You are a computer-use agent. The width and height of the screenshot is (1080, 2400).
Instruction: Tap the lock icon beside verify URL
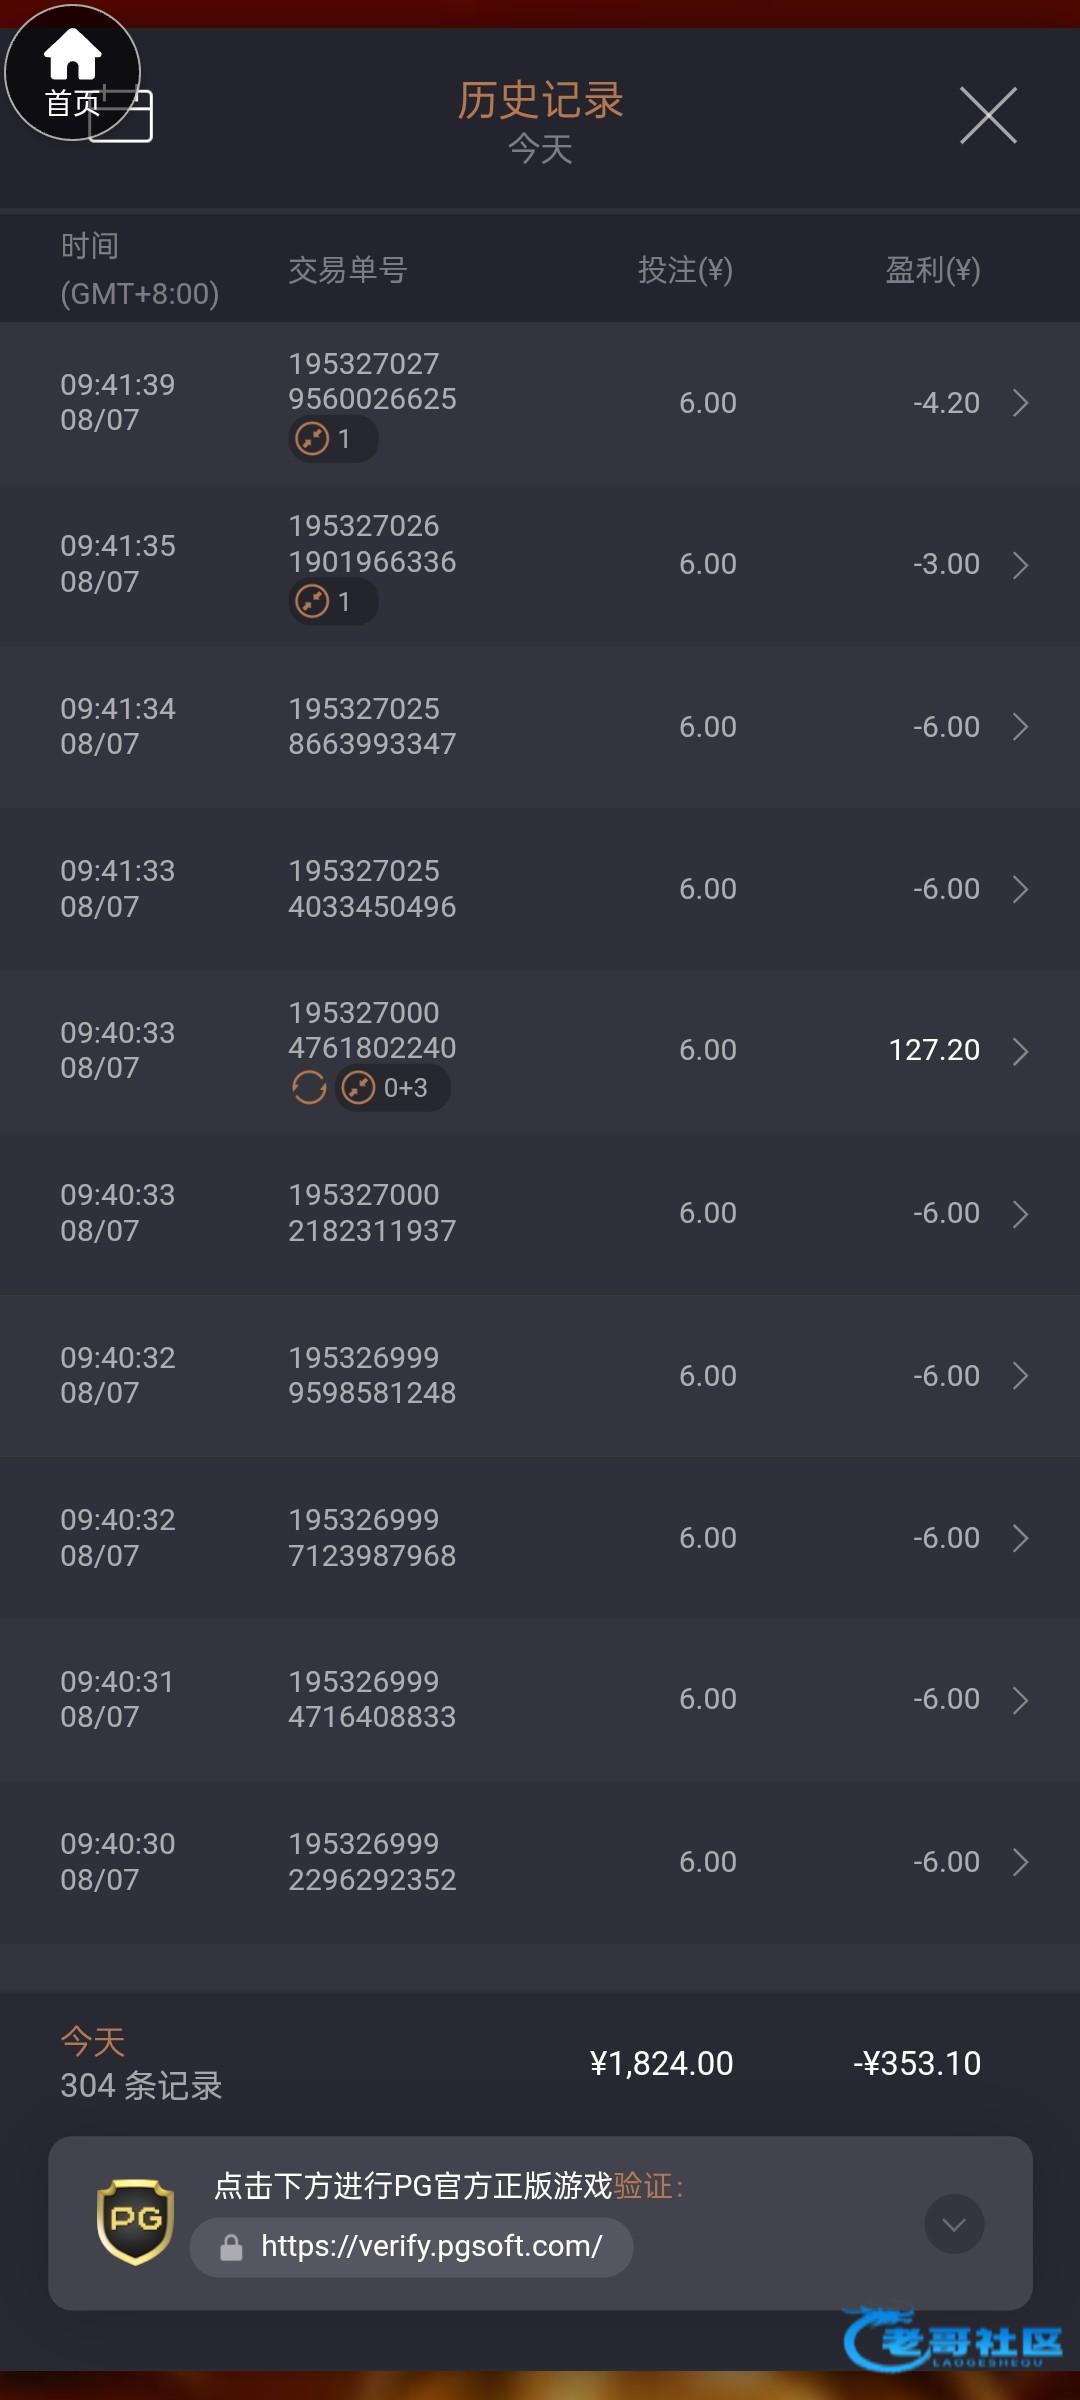click(x=231, y=2247)
